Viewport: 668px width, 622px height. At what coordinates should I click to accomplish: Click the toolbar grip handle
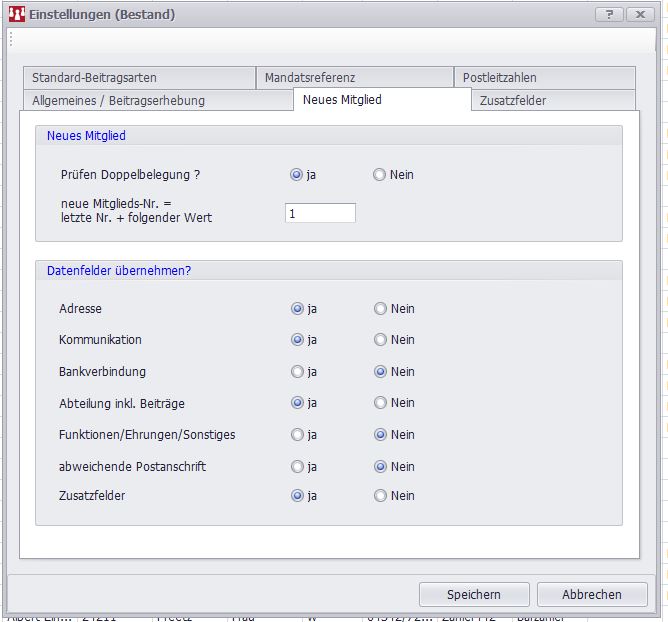click(11, 39)
